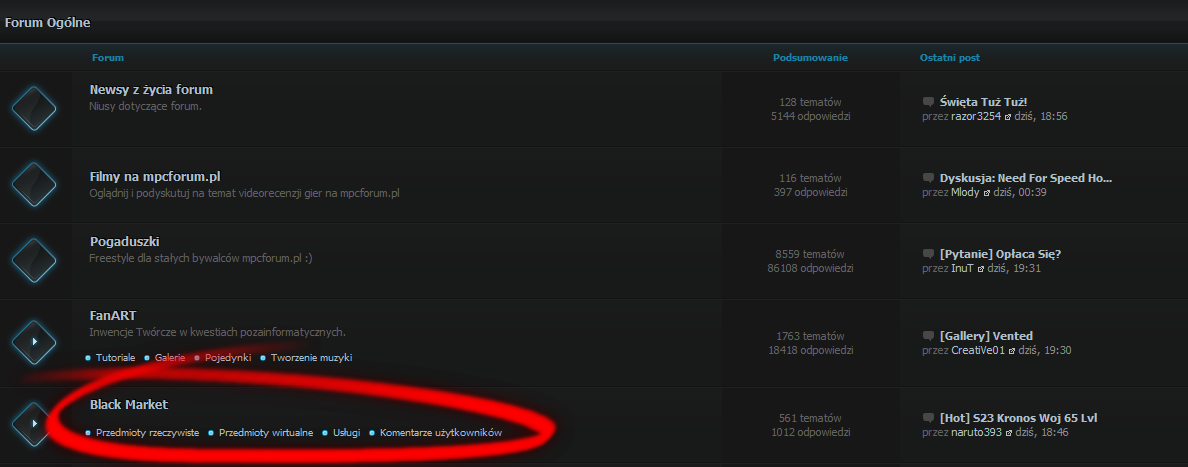Screen dimensions: 1188x467
Task: Open the Filmy na mpcforum.pl section
Action: 155,177
